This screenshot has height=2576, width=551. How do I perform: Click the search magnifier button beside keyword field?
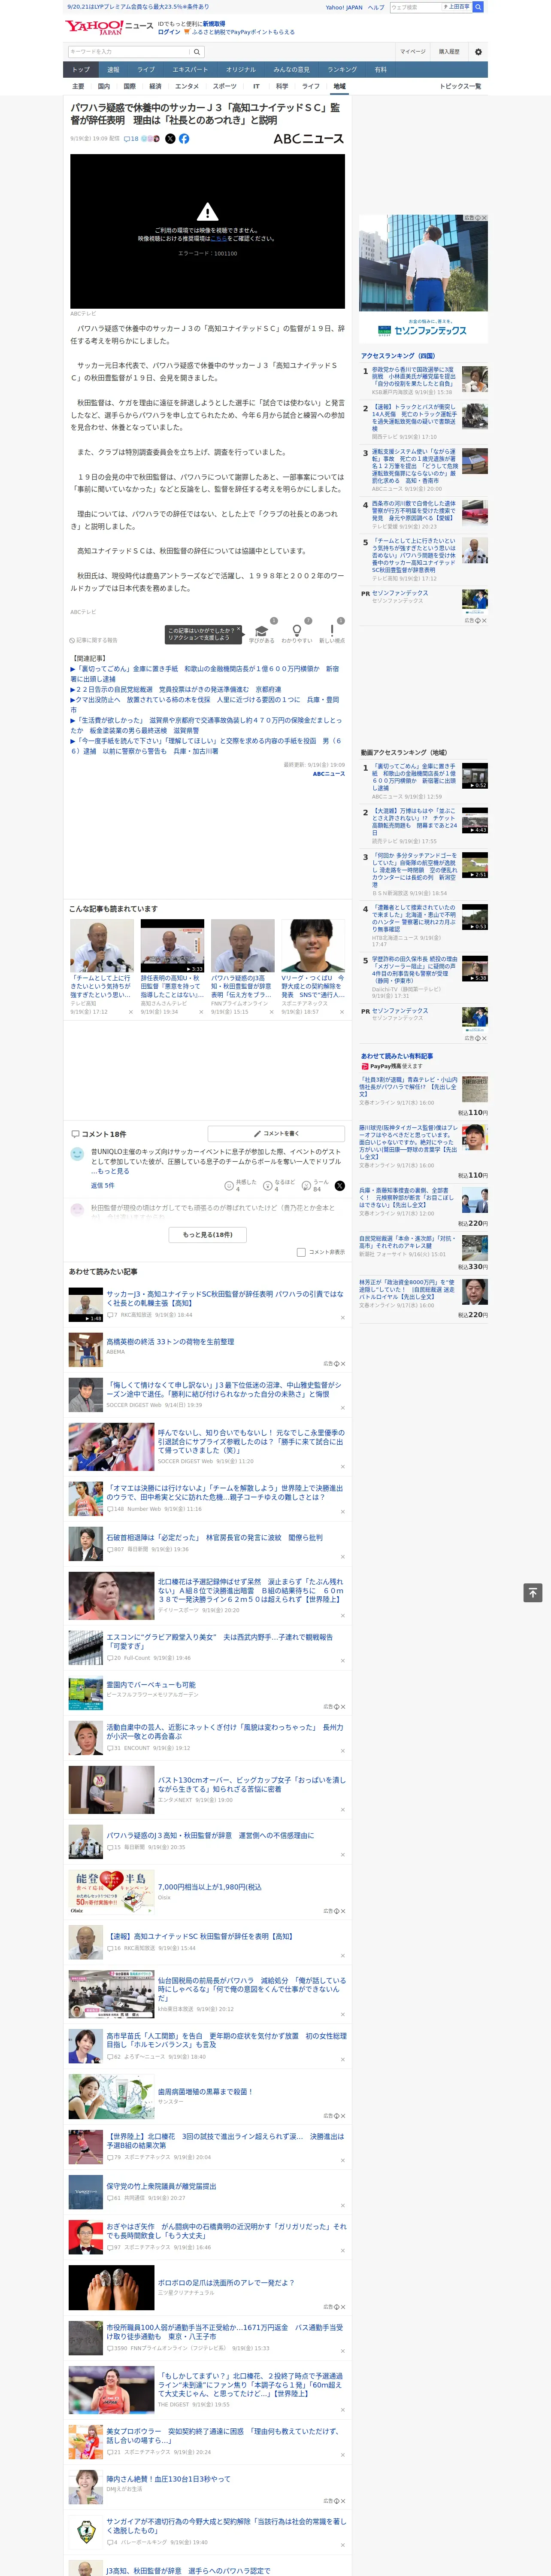(x=197, y=52)
